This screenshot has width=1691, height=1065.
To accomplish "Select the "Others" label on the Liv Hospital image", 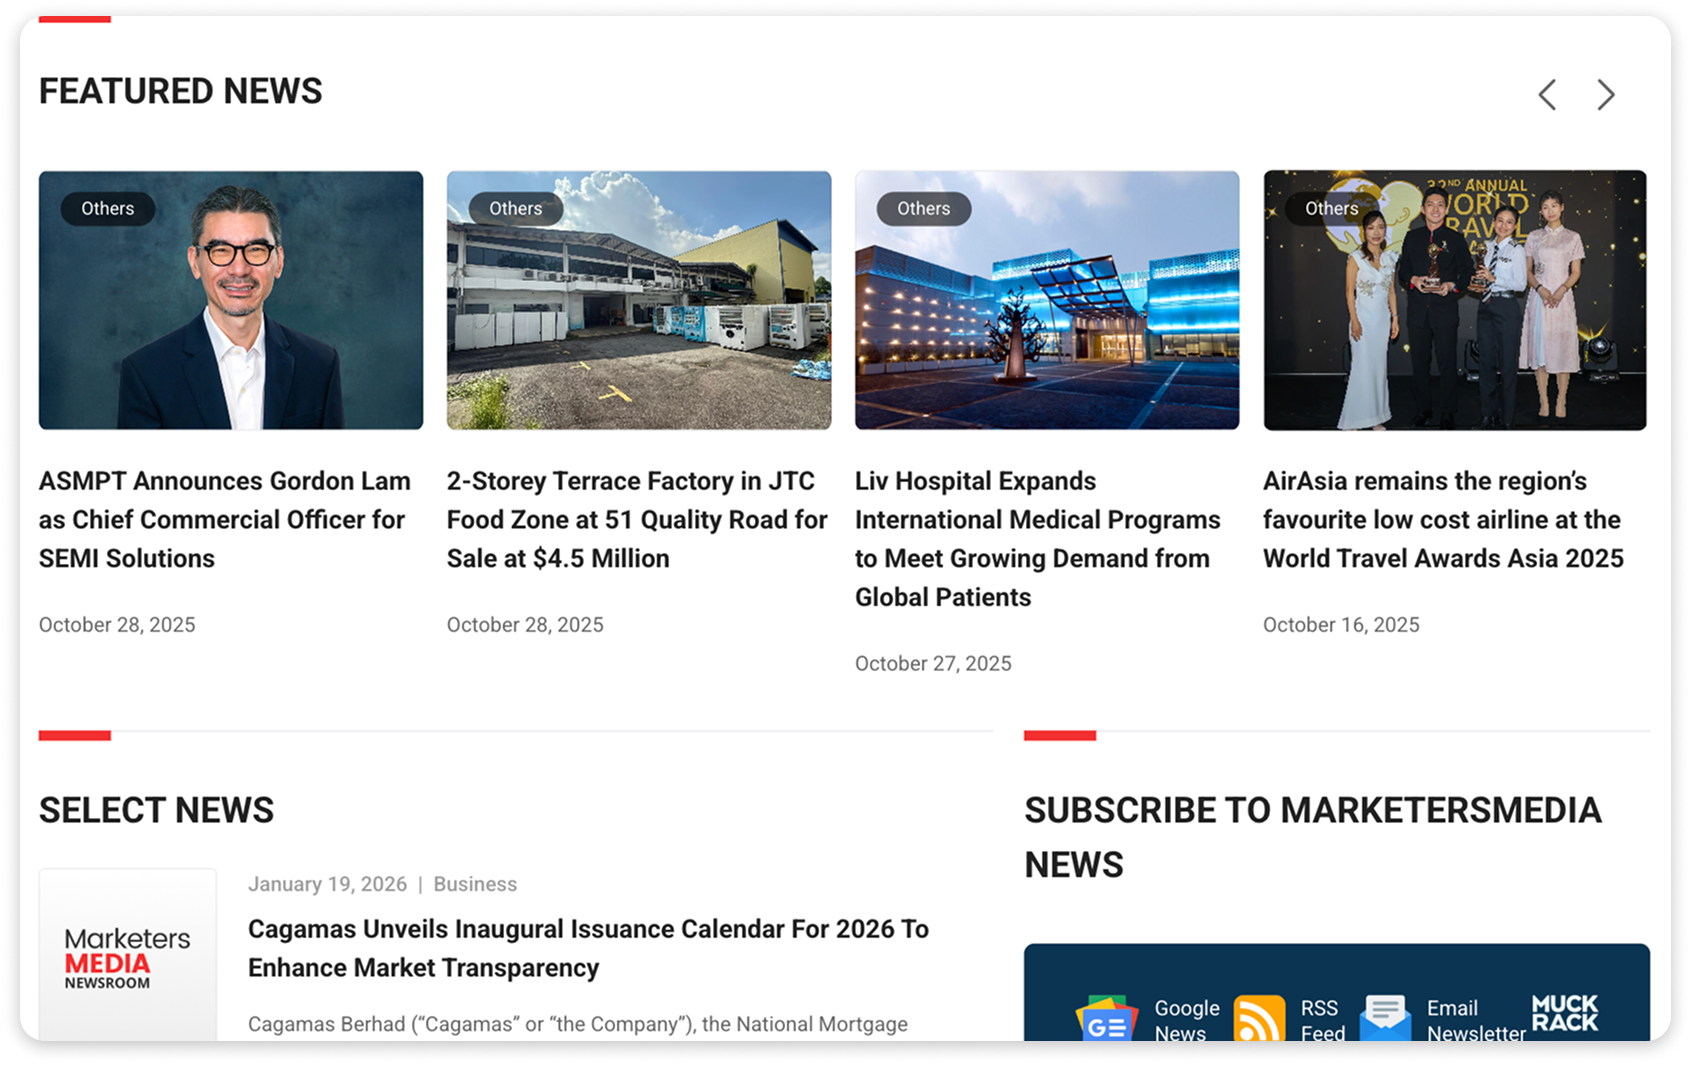I will (x=923, y=208).
